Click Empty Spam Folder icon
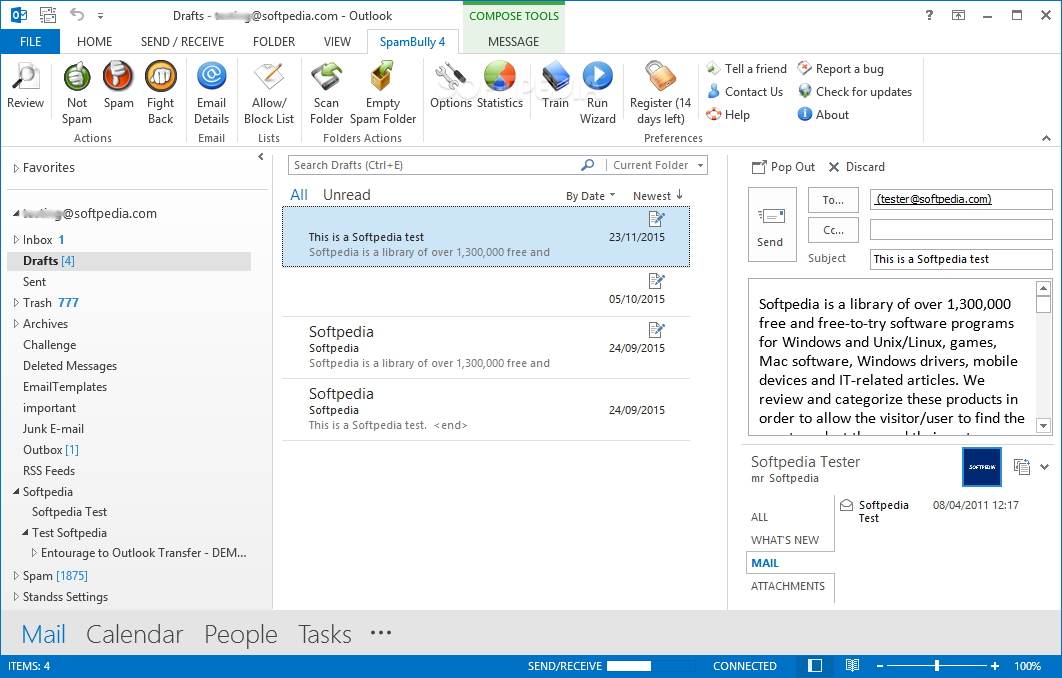 (383, 77)
